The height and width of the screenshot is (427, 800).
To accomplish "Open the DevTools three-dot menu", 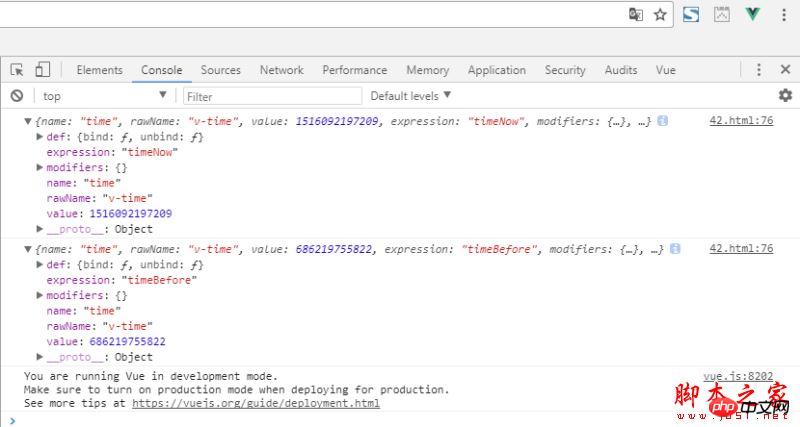I will (758, 70).
